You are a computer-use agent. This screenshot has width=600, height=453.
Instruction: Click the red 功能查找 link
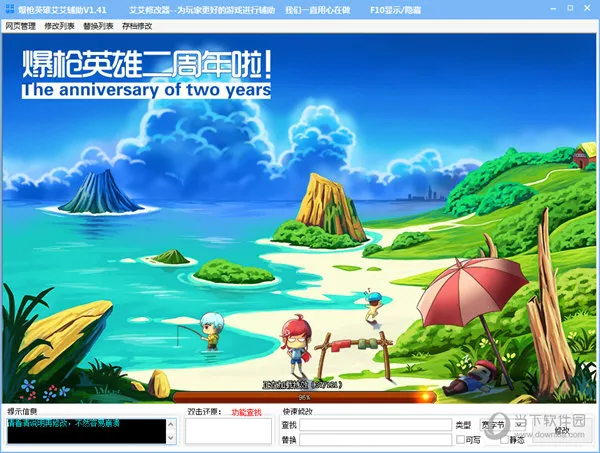click(x=246, y=412)
